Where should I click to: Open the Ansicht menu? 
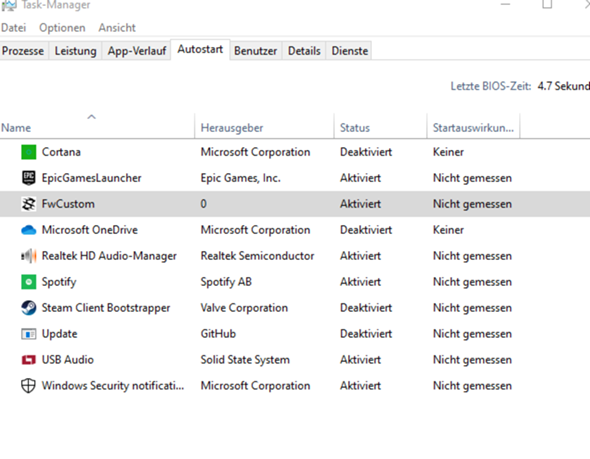point(117,28)
